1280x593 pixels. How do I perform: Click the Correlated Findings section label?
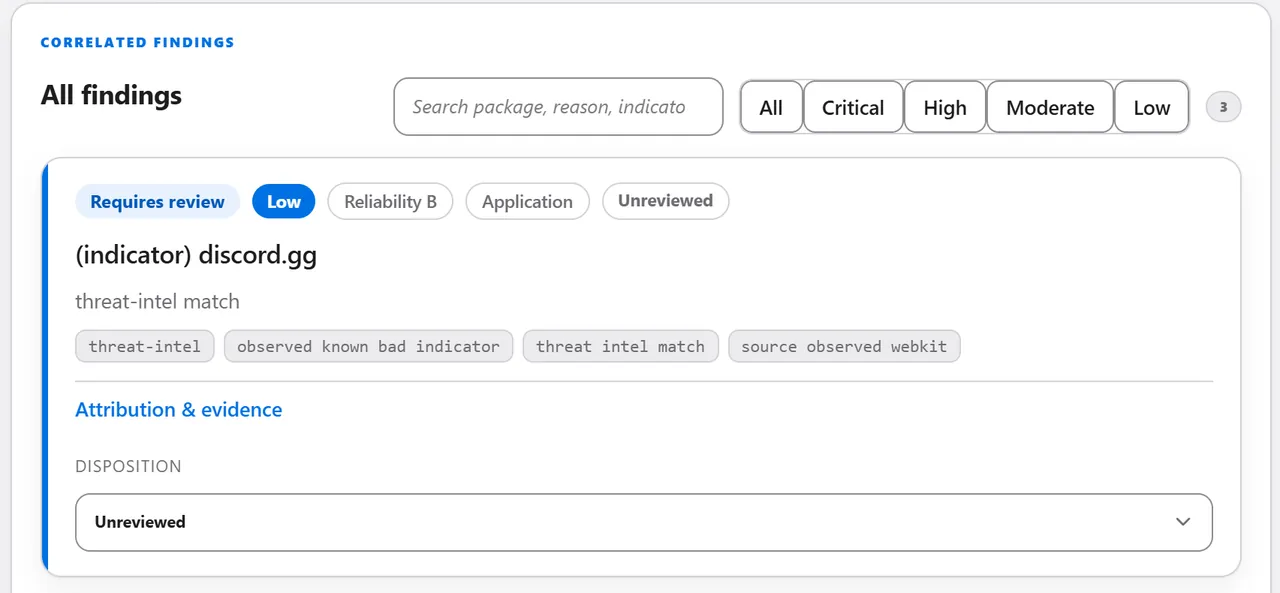pyautogui.click(x=137, y=42)
